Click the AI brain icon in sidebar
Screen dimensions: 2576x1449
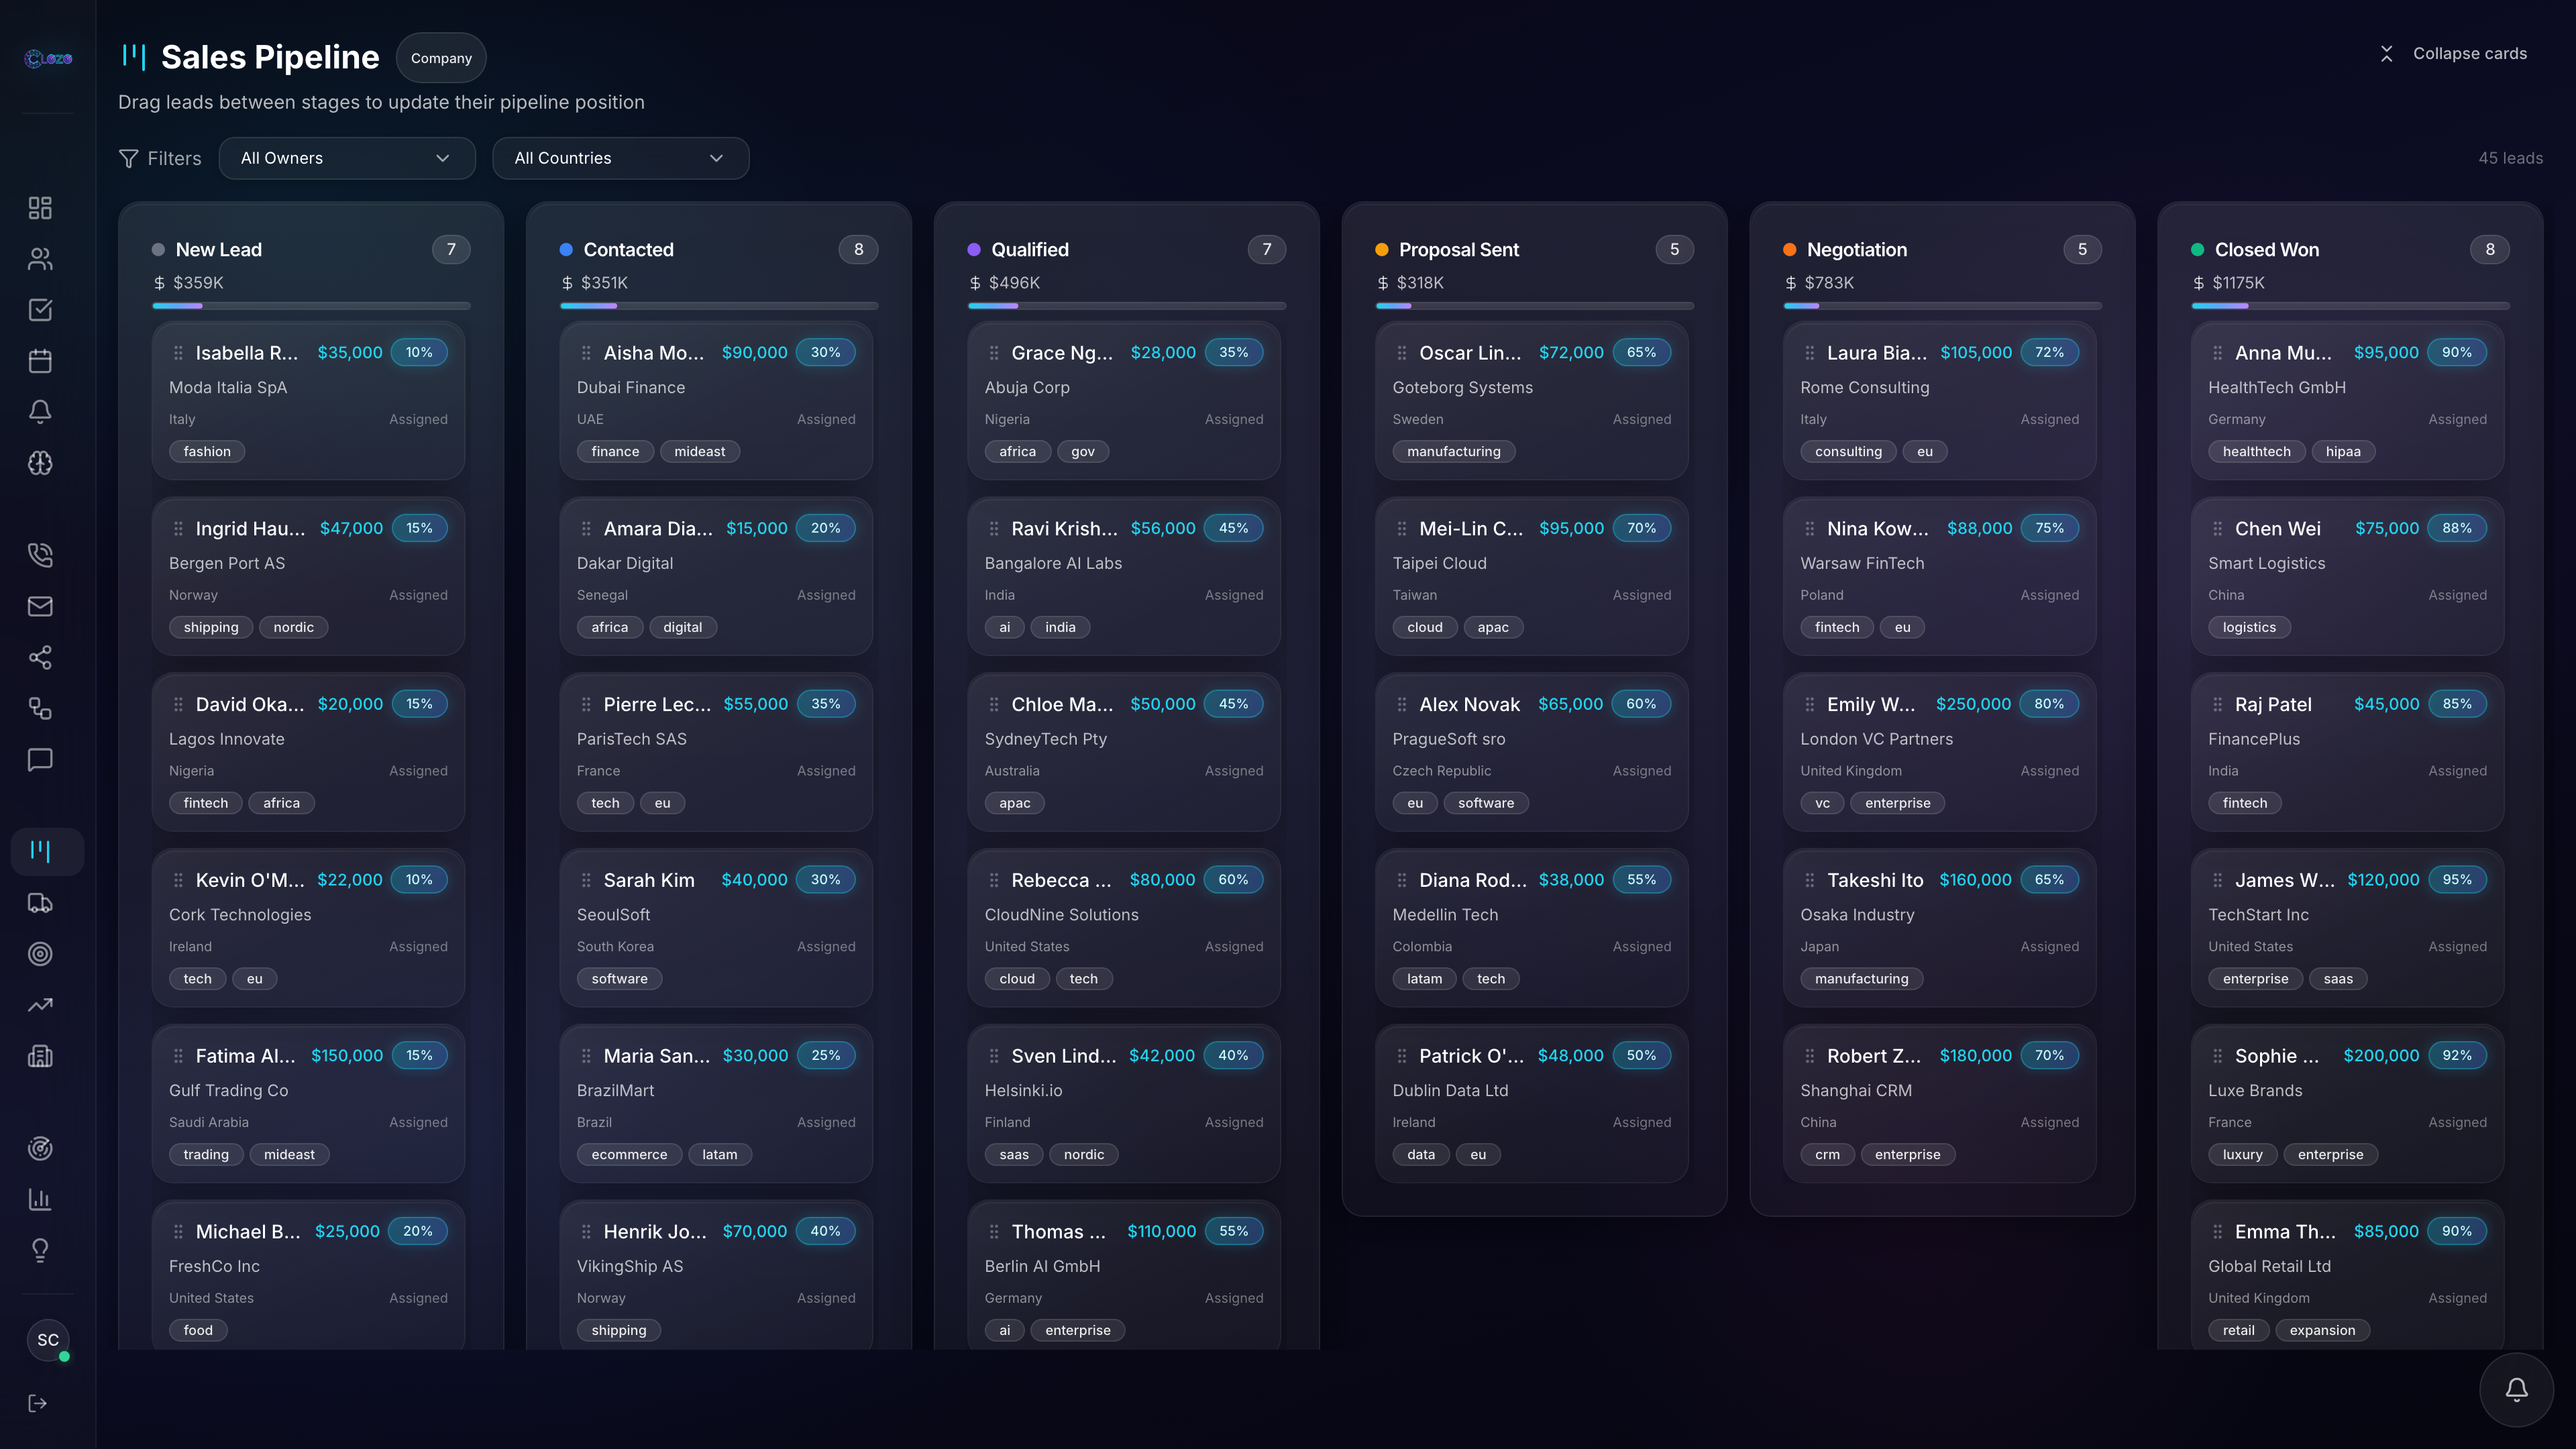(x=40, y=463)
